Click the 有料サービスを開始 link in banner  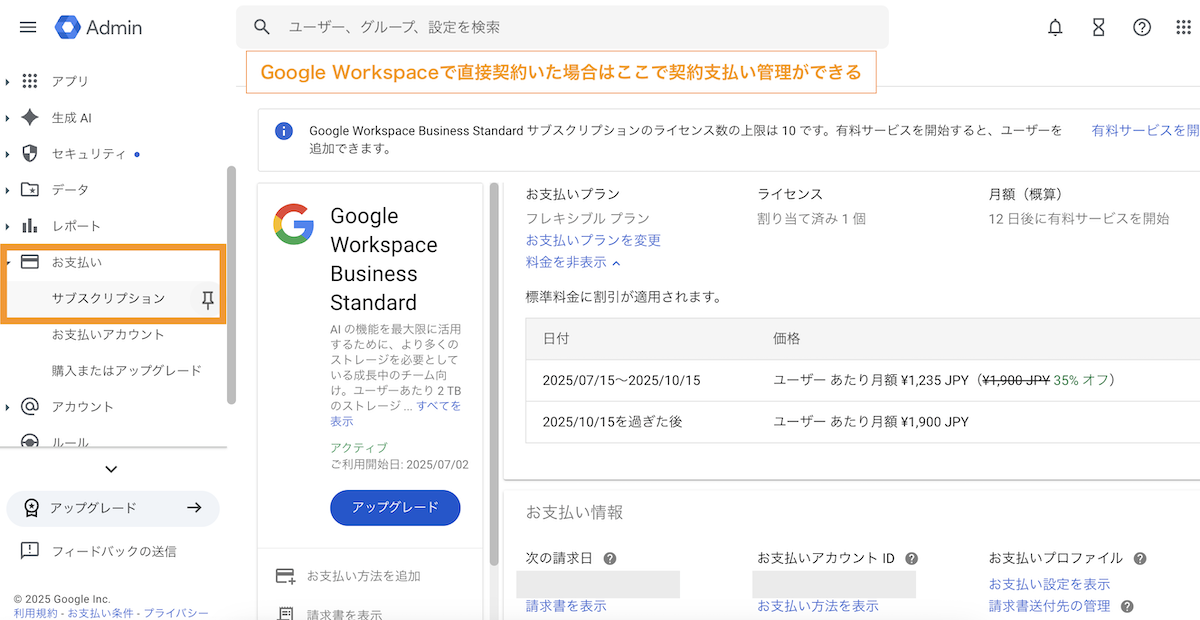pos(1146,130)
